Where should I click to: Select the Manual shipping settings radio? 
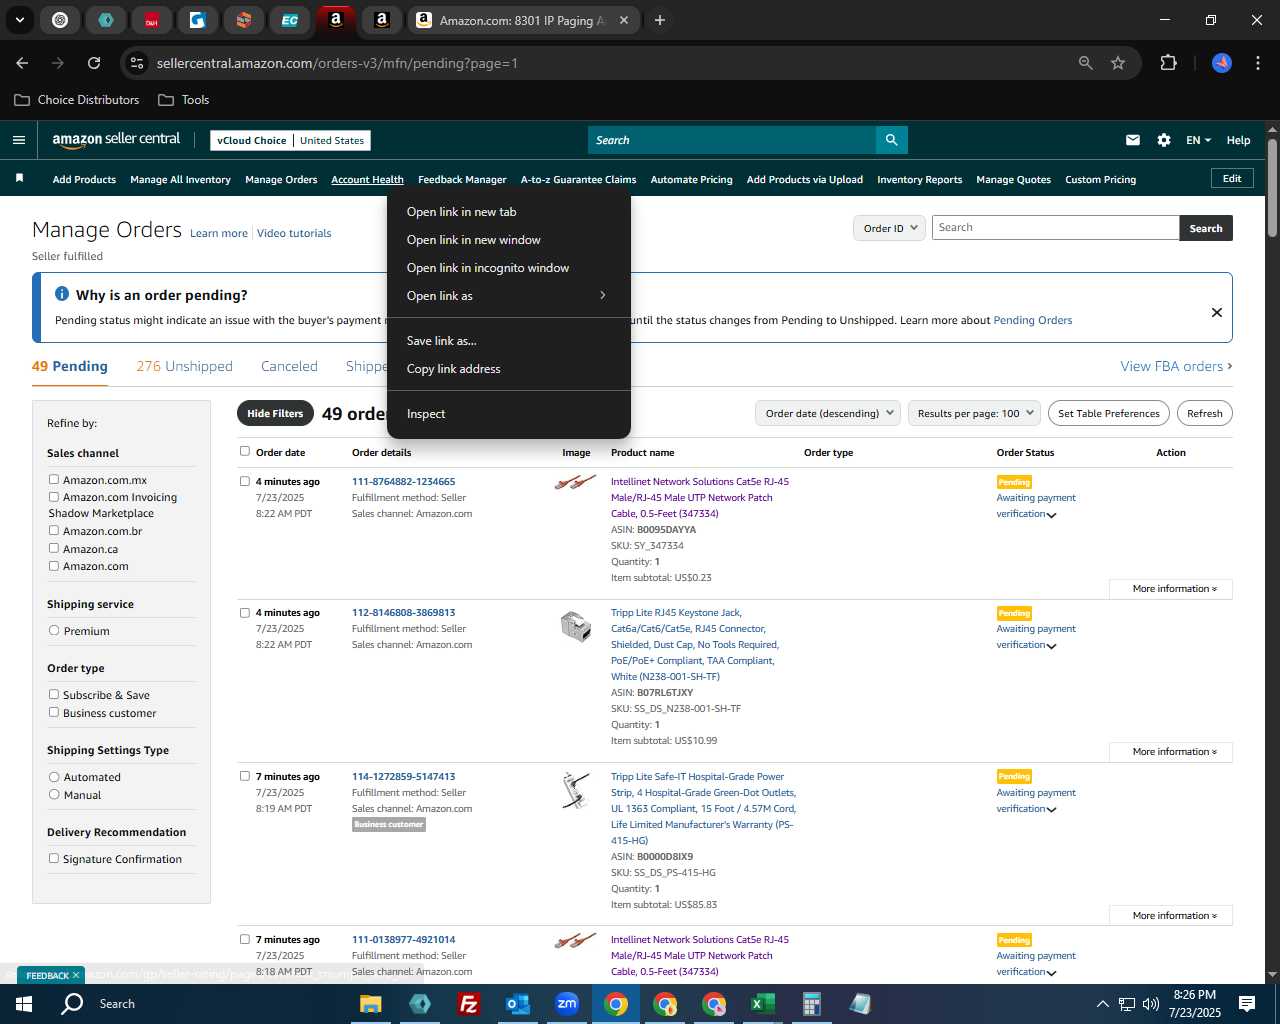click(x=54, y=795)
